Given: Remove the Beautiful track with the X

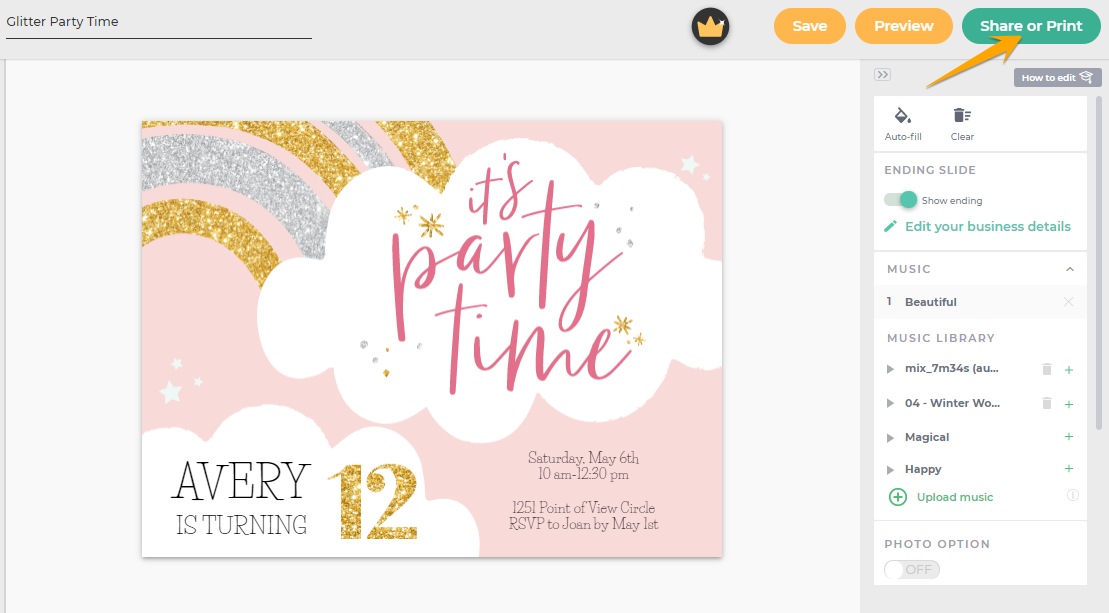Looking at the screenshot, I should pos(1069,302).
